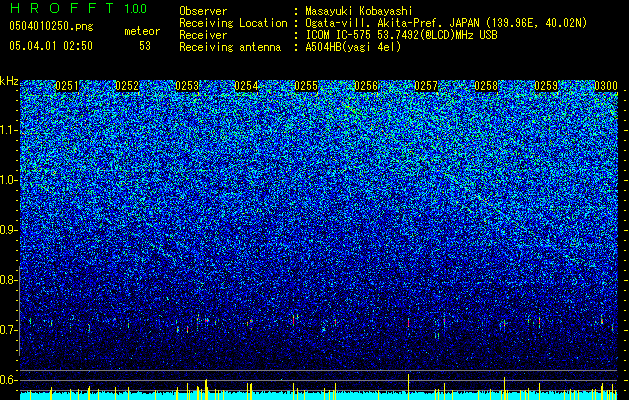
Task: Click the Receiving Location label
Action: 233,23
